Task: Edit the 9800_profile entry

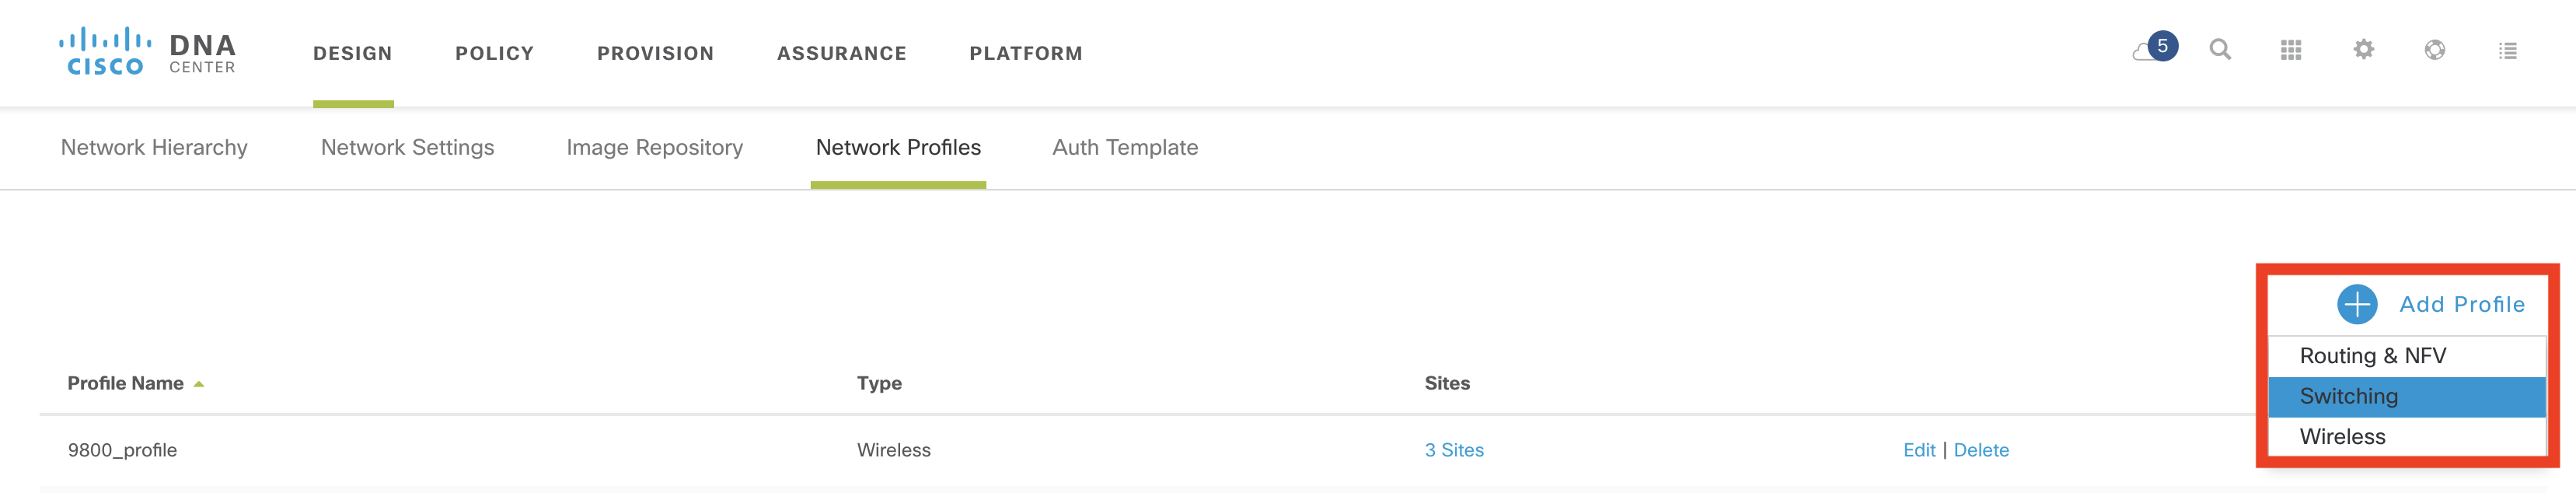Action: (x=1918, y=450)
